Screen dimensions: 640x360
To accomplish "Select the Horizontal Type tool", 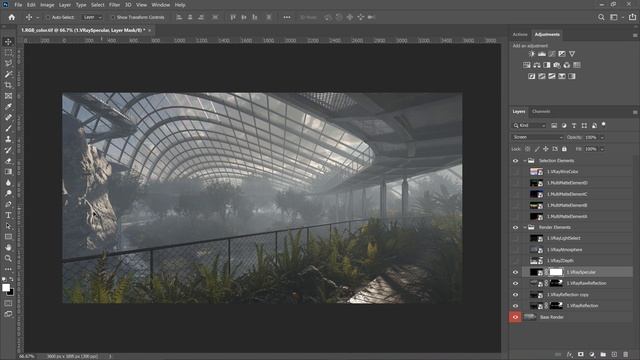I will pos(8,215).
